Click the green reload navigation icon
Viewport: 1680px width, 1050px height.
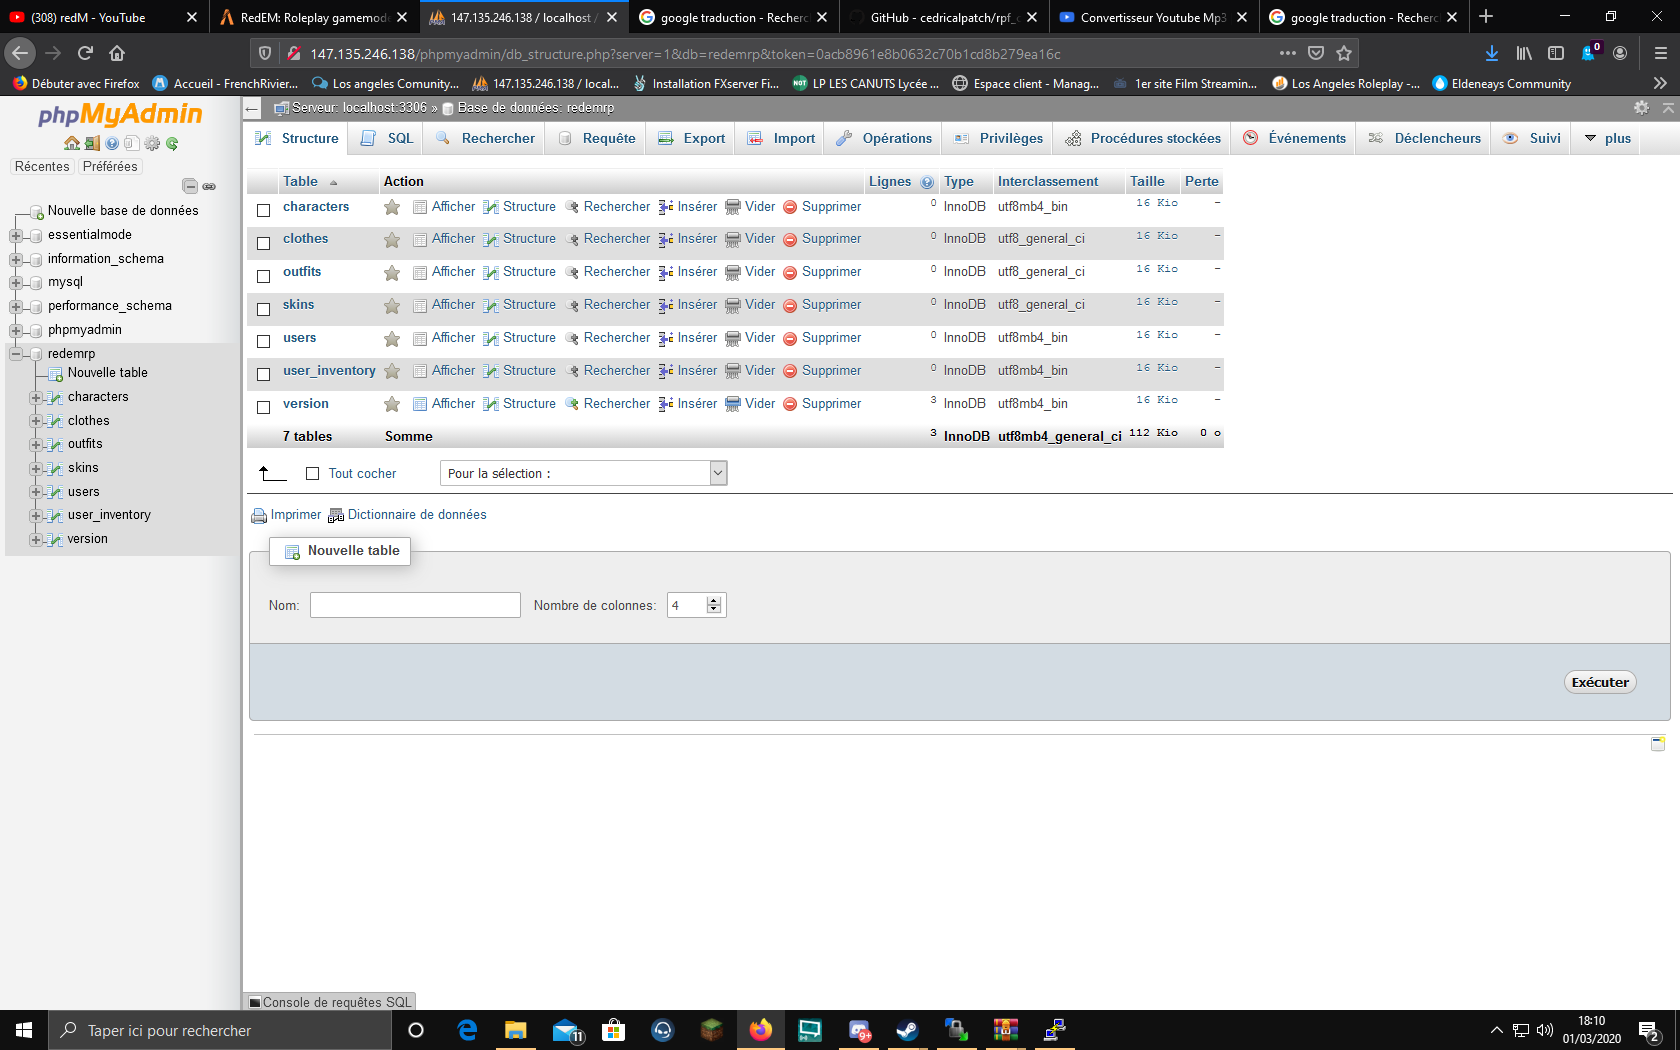[172, 144]
